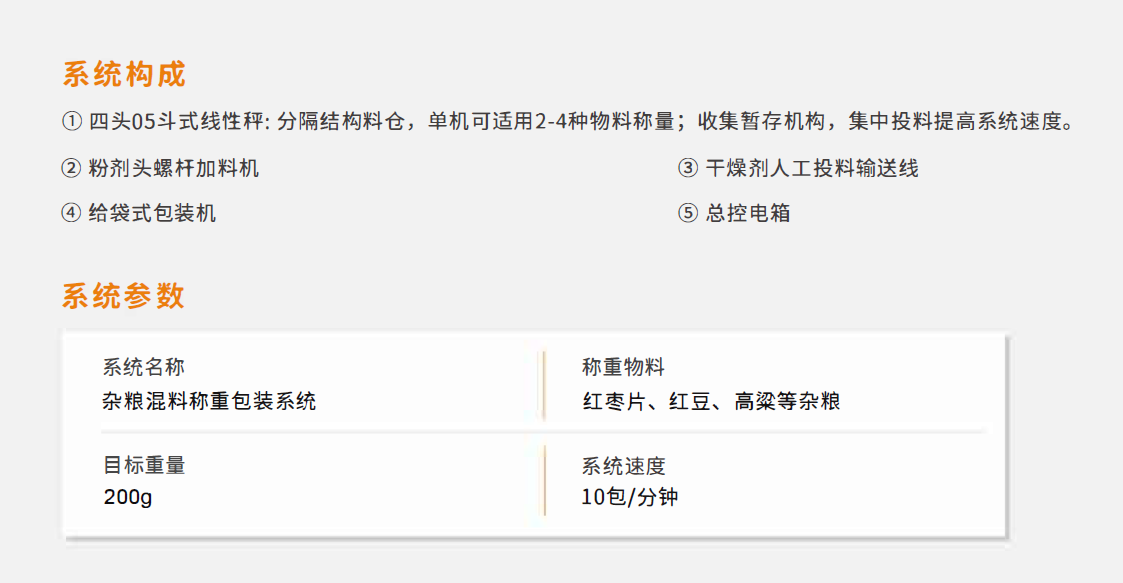
Task: Click the 200g value
Action: pyautogui.click(x=128, y=497)
